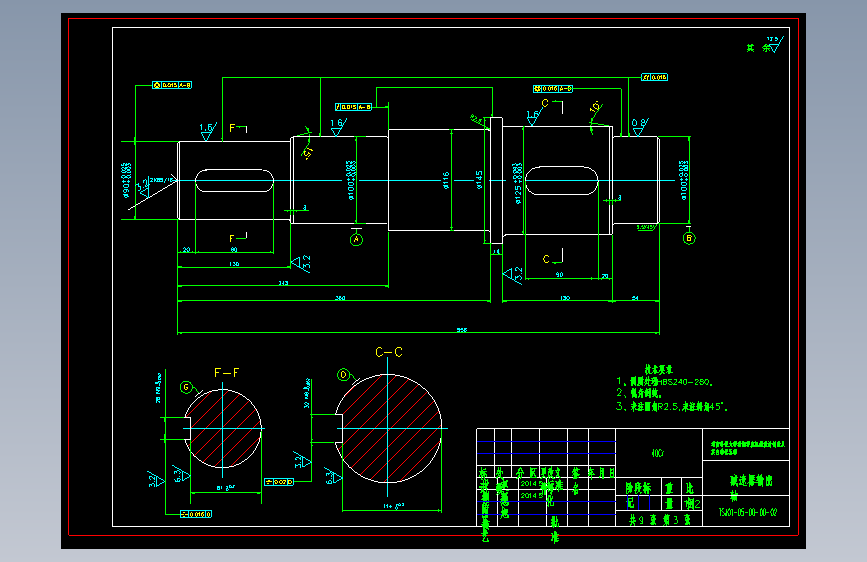The image size is (867, 562).
Task: Select the 130 dimension right of the flange
Action: coord(565,298)
